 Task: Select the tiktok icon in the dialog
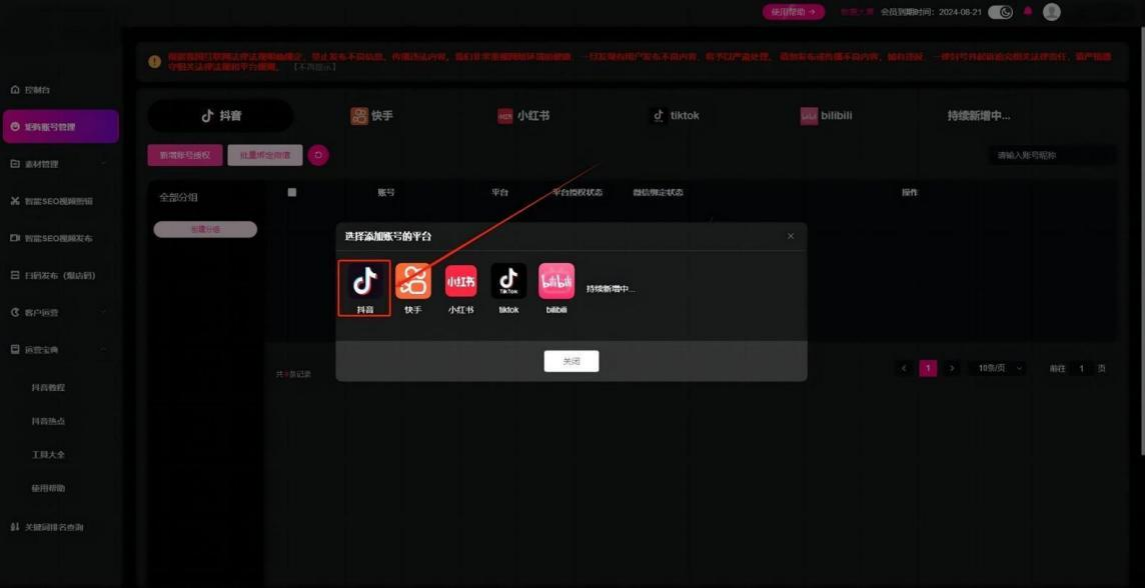(509, 282)
